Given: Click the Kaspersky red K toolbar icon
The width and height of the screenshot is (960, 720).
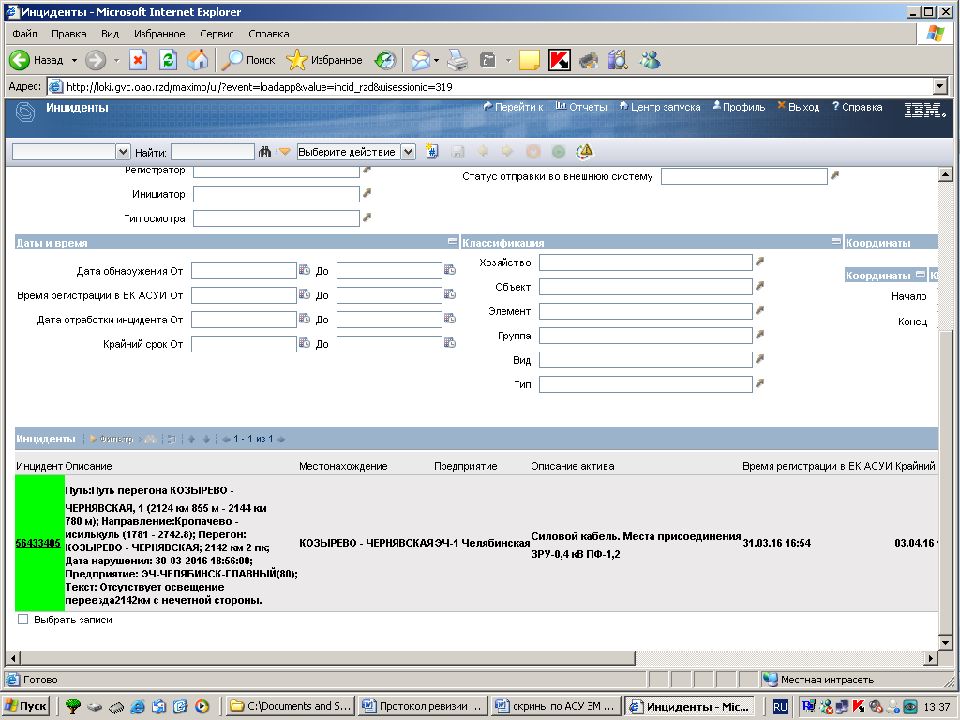Looking at the screenshot, I should 559,60.
